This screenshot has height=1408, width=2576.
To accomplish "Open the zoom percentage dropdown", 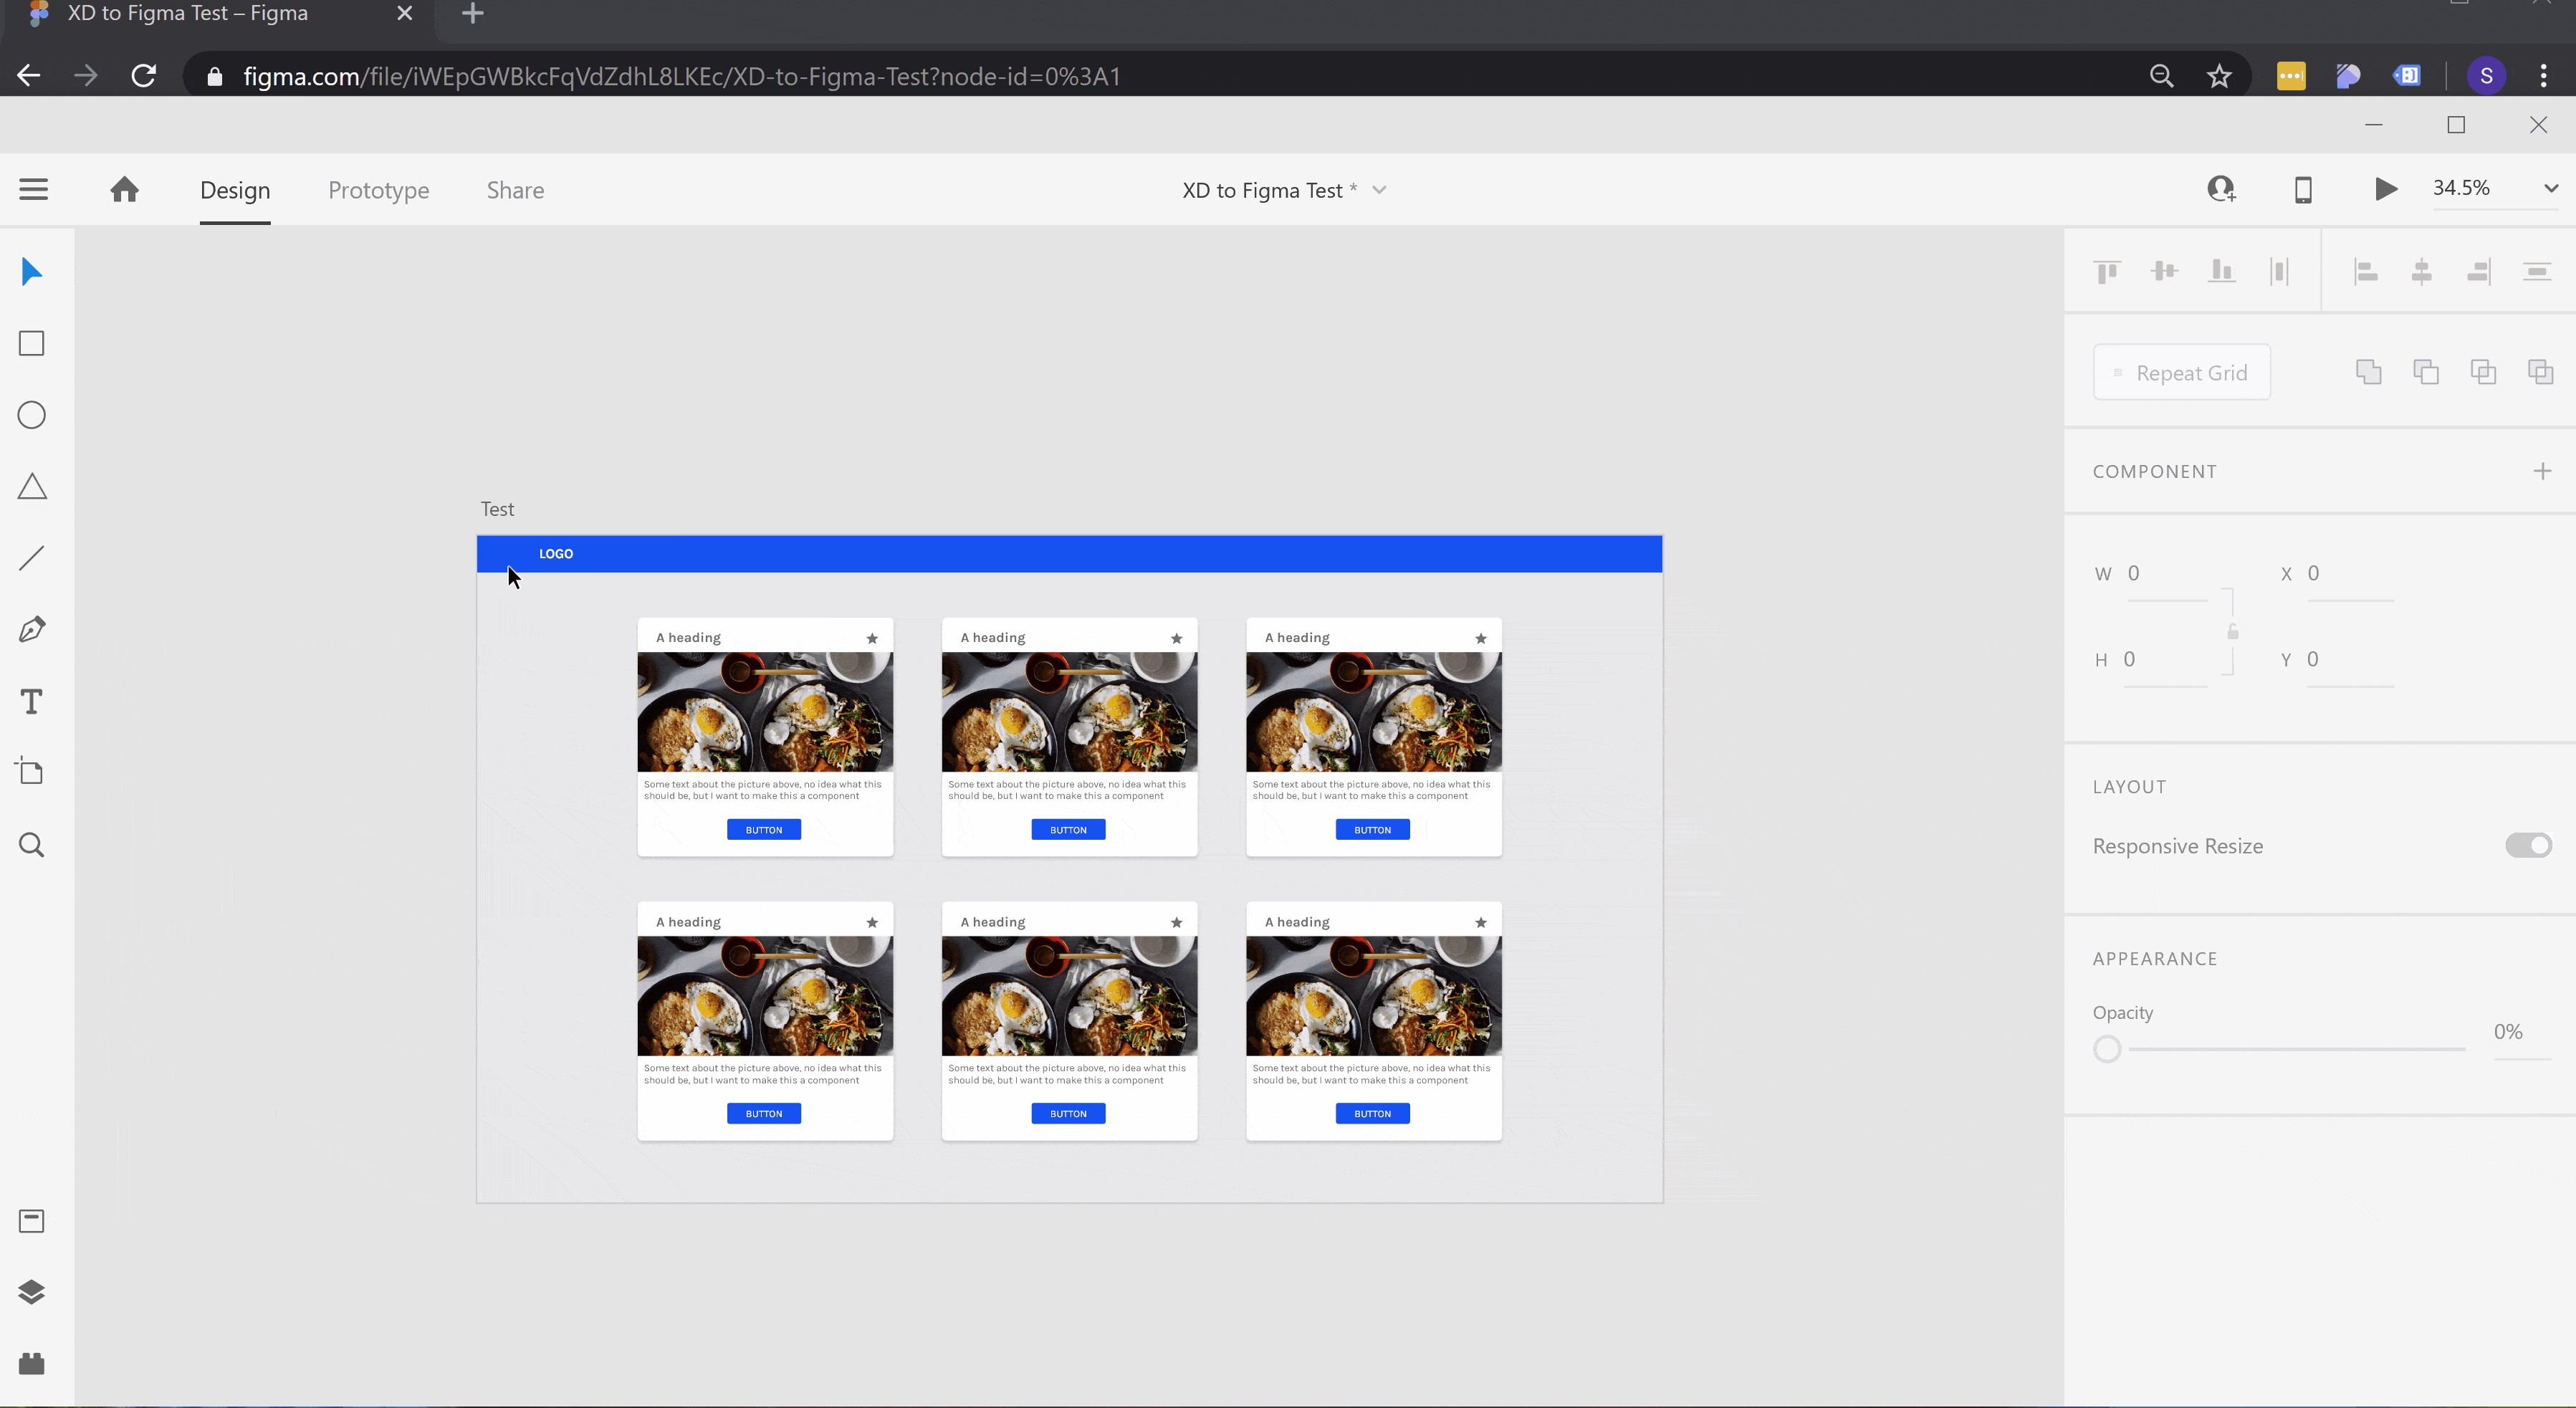I will tap(2550, 189).
